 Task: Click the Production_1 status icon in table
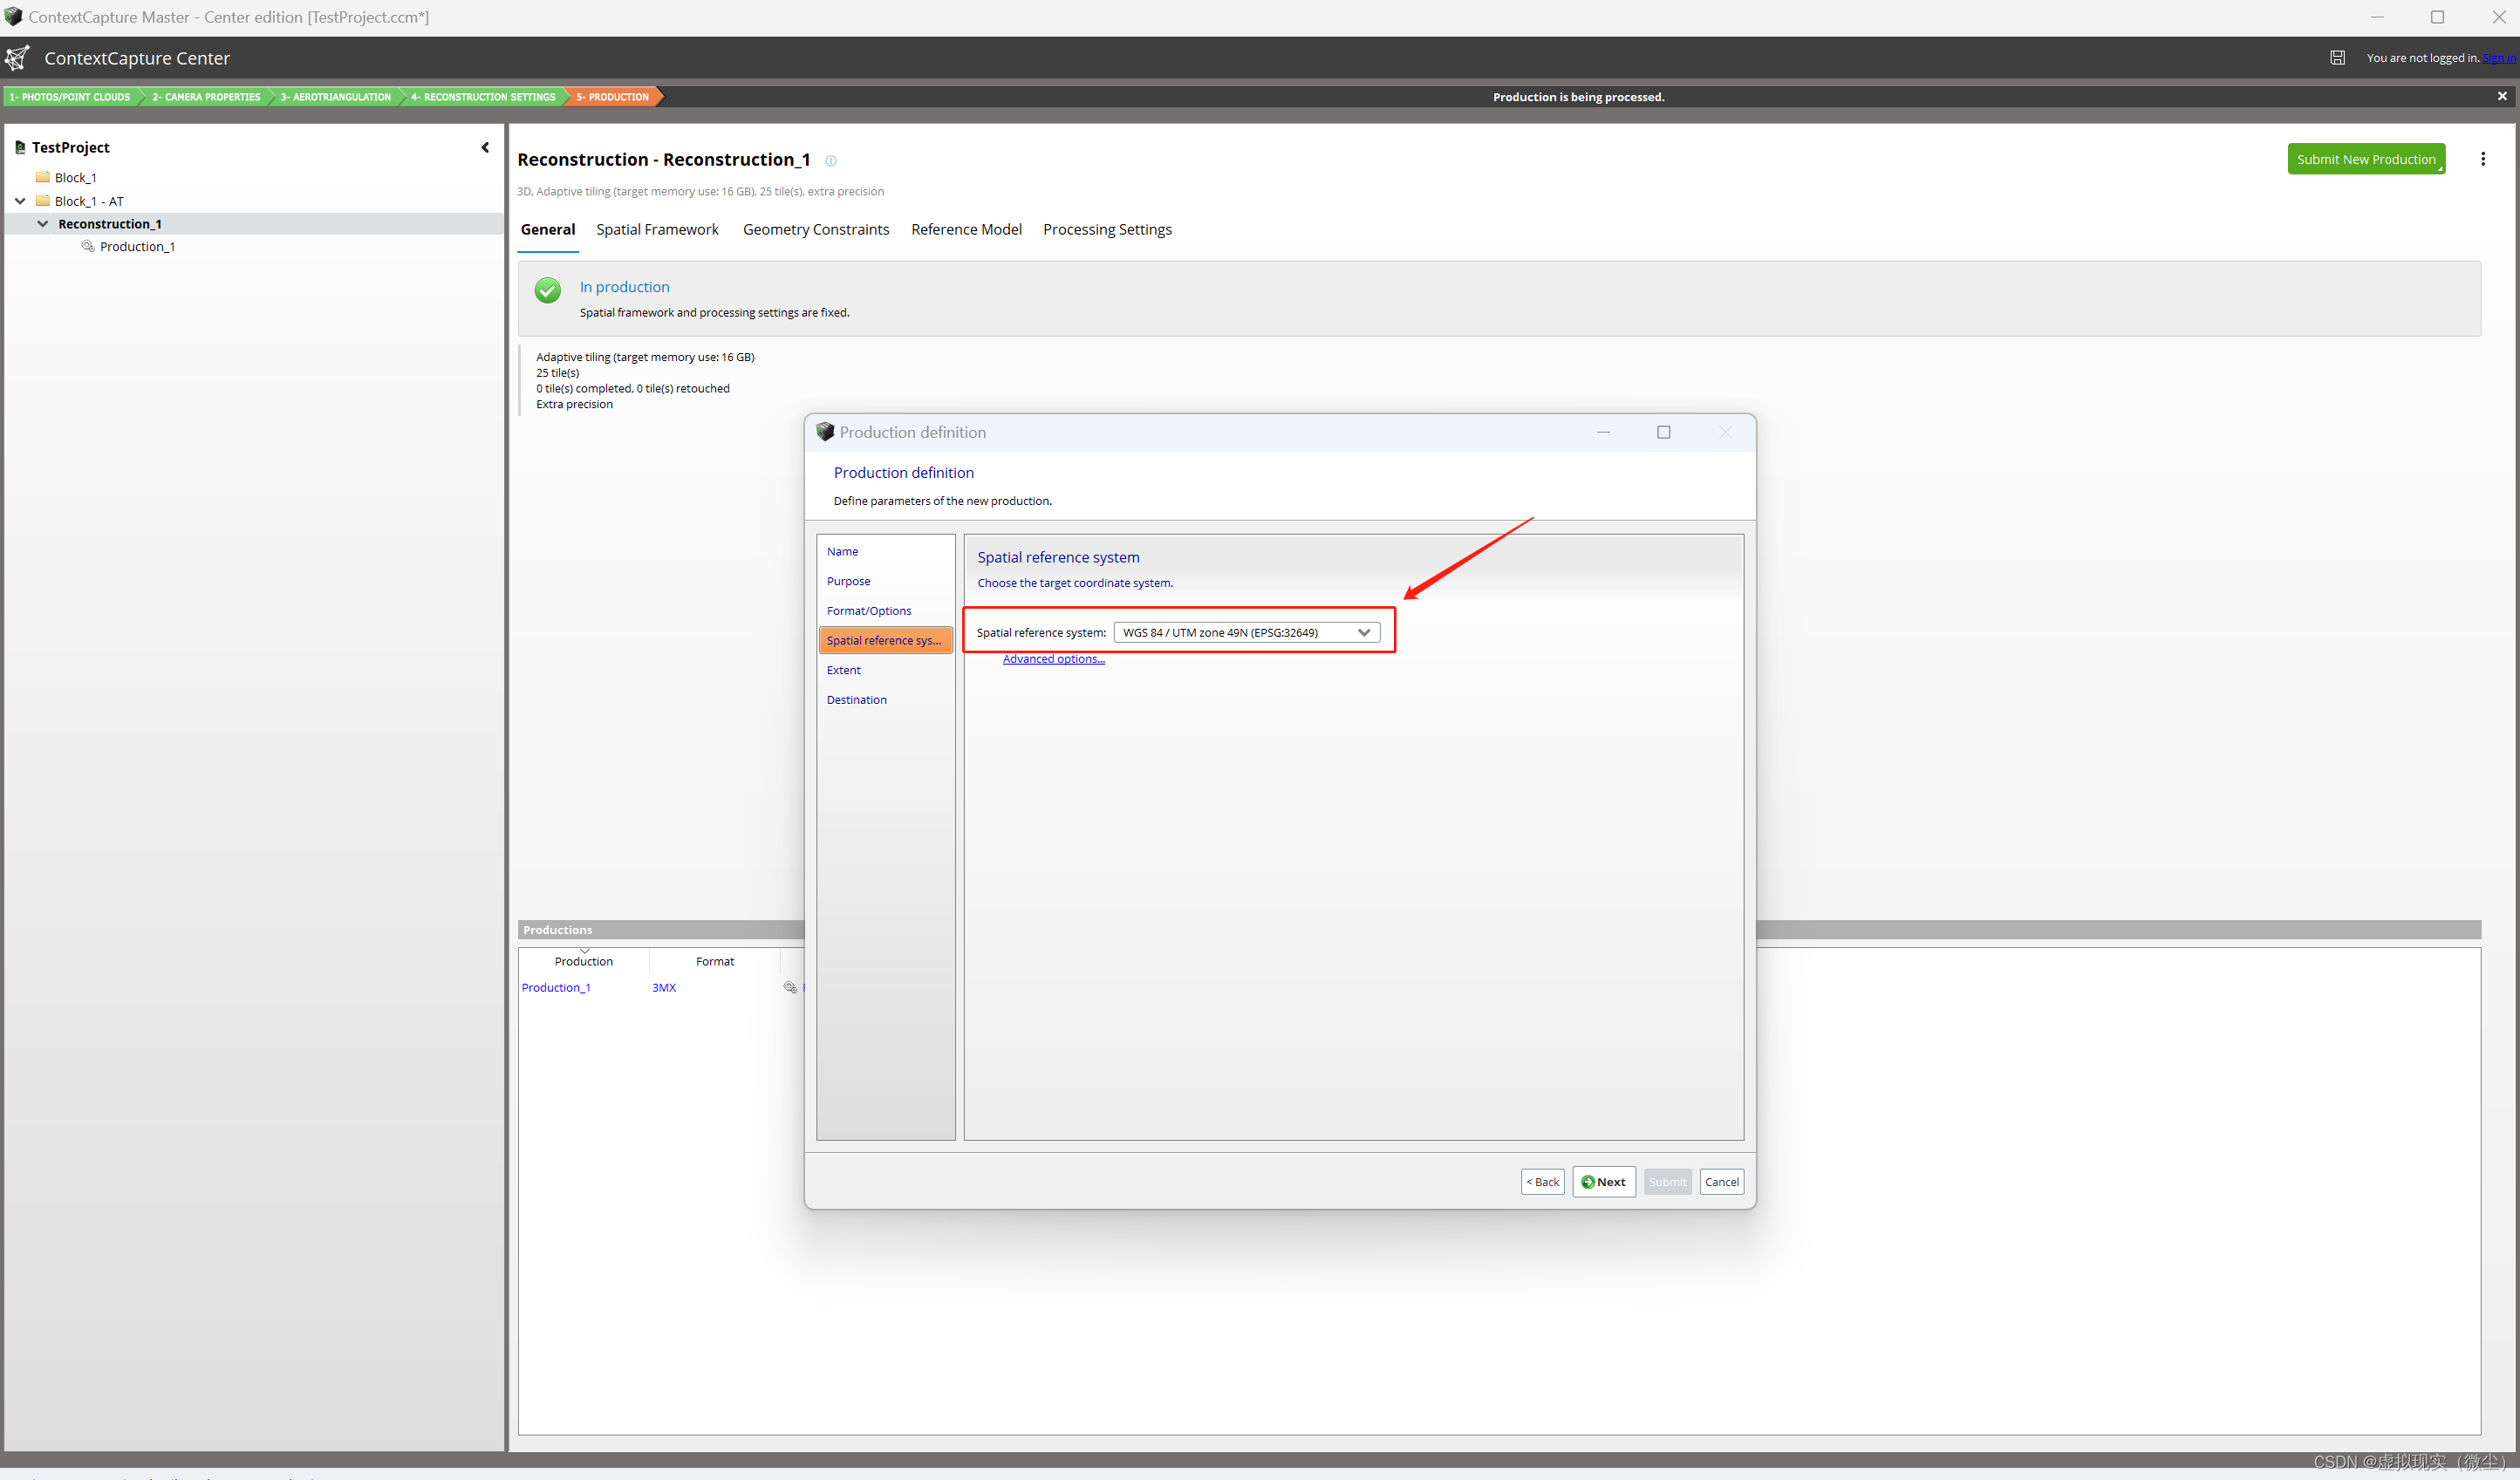[x=790, y=987]
